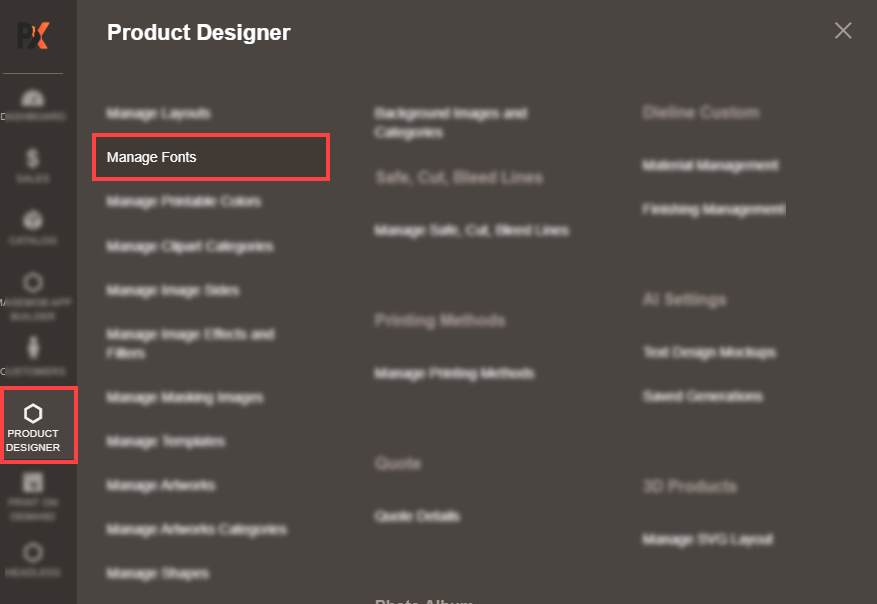
Task: Select Manage Layouts menu item
Action: click(159, 114)
